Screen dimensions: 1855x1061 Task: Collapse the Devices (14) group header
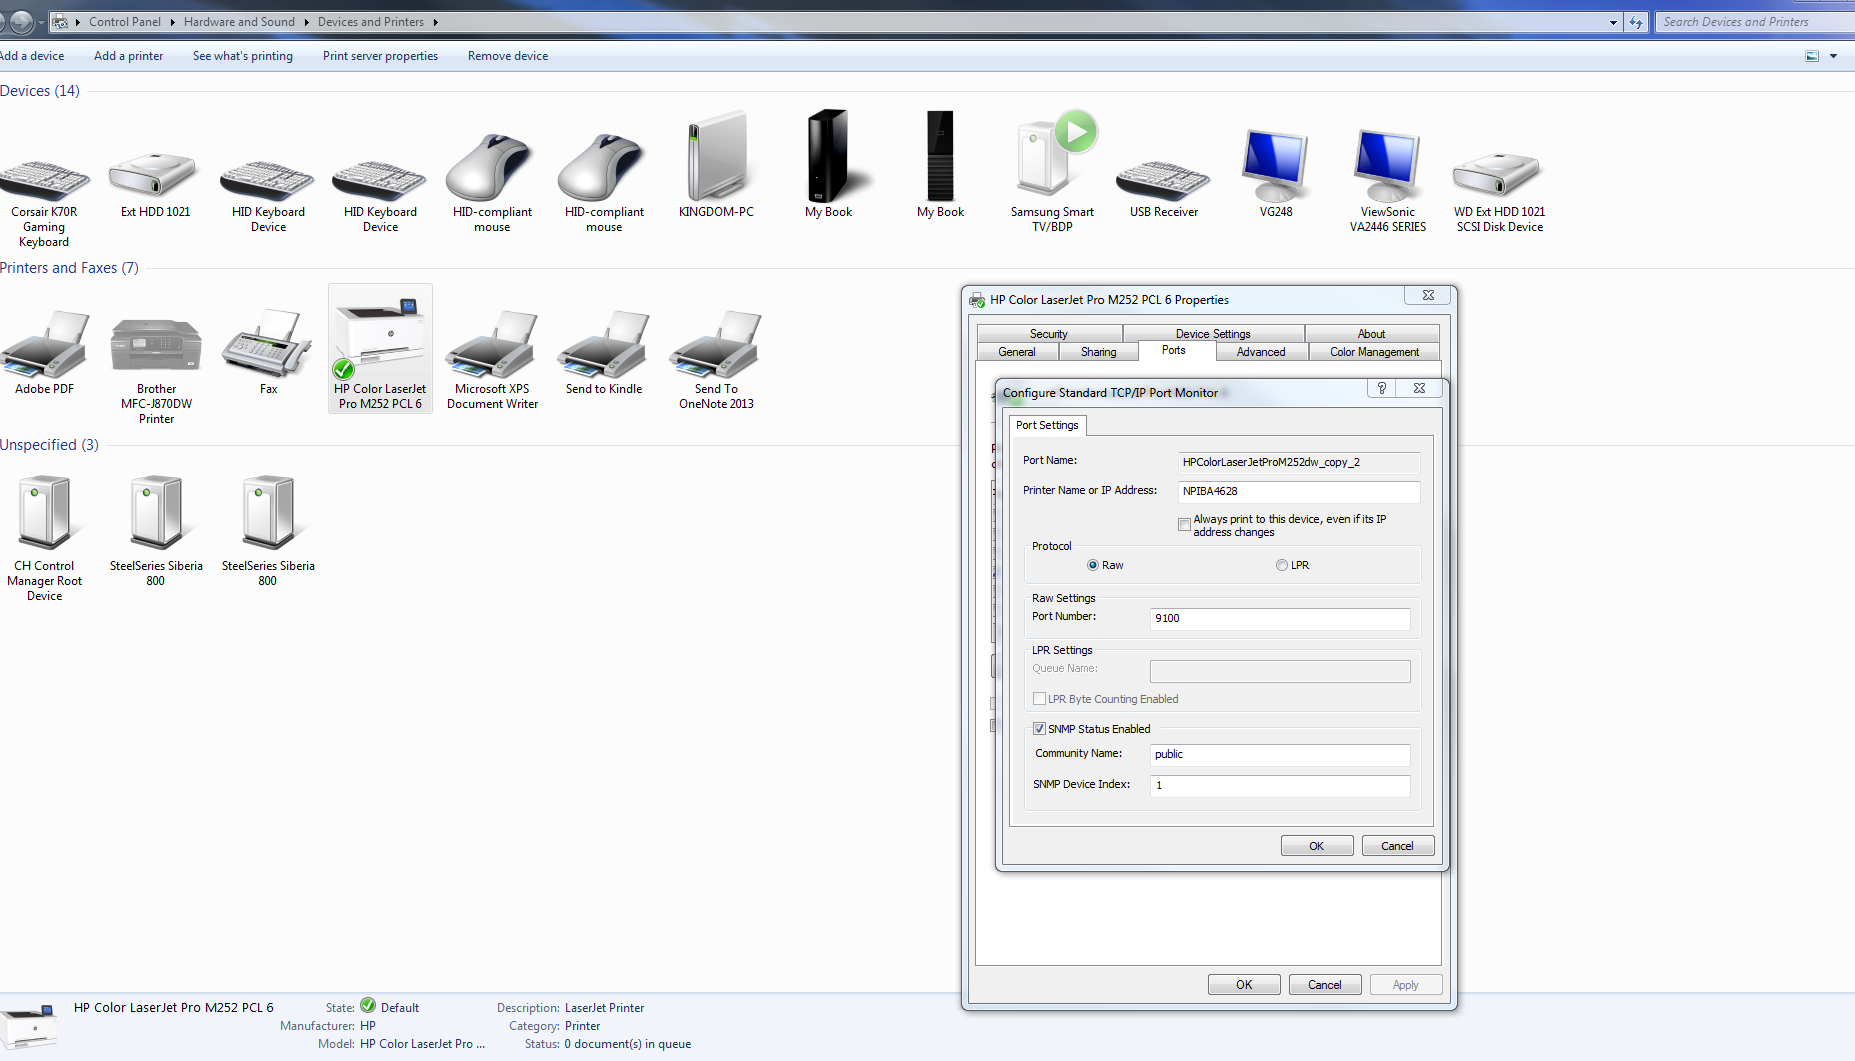40,91
